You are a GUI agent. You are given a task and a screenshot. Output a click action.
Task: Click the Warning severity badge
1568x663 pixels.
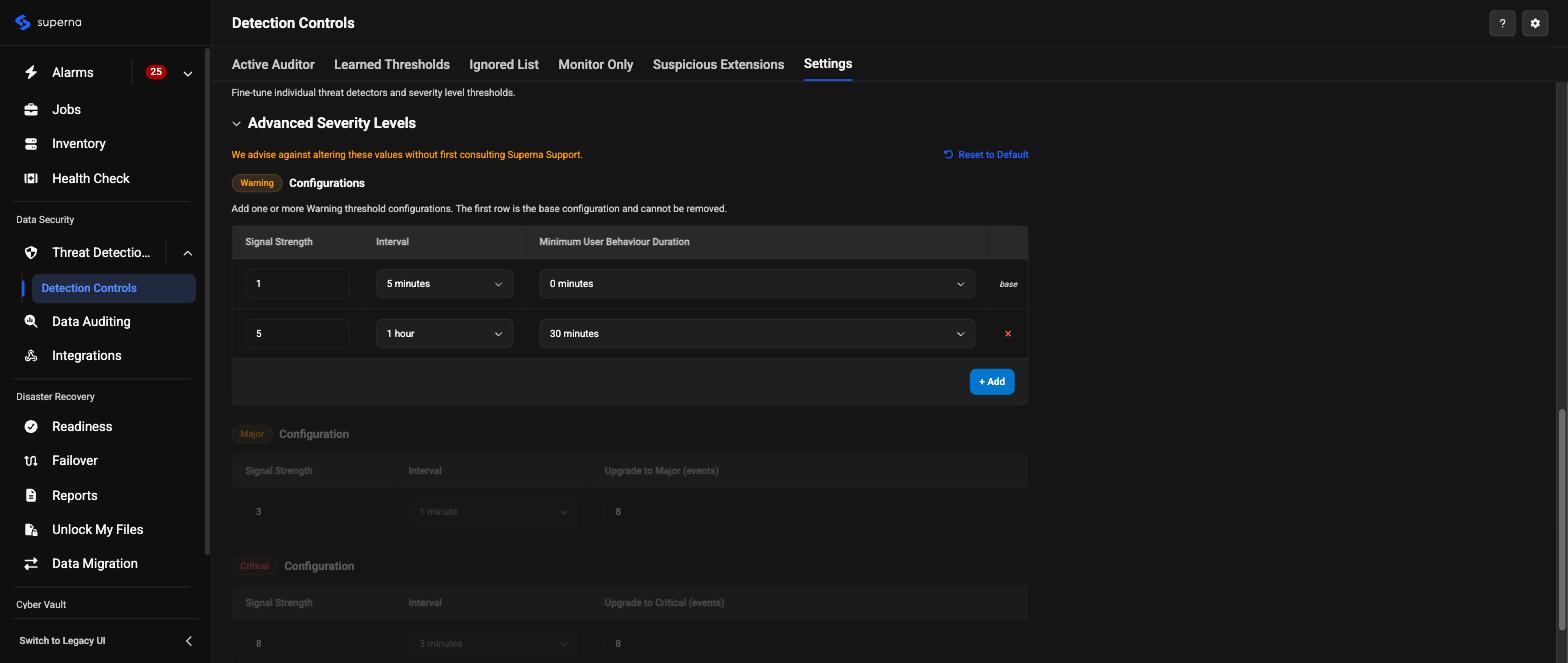pyautogui.click(x=257, y=183)
